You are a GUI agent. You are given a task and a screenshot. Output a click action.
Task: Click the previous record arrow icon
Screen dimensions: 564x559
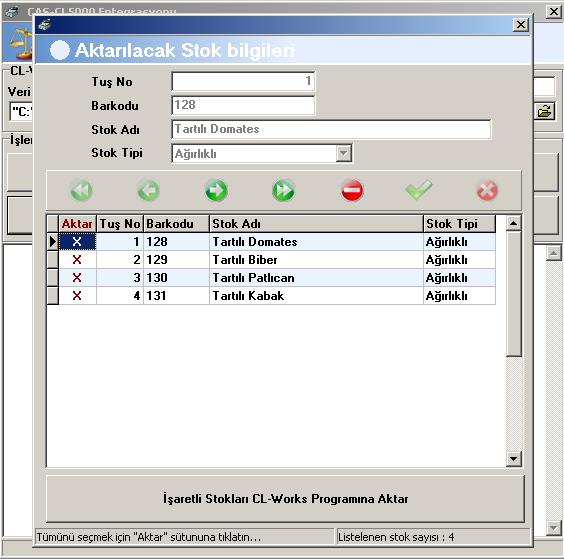coord(149,190)
